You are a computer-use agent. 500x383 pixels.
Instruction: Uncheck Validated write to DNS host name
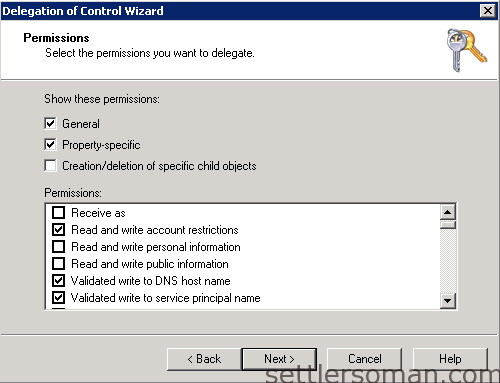59,281
